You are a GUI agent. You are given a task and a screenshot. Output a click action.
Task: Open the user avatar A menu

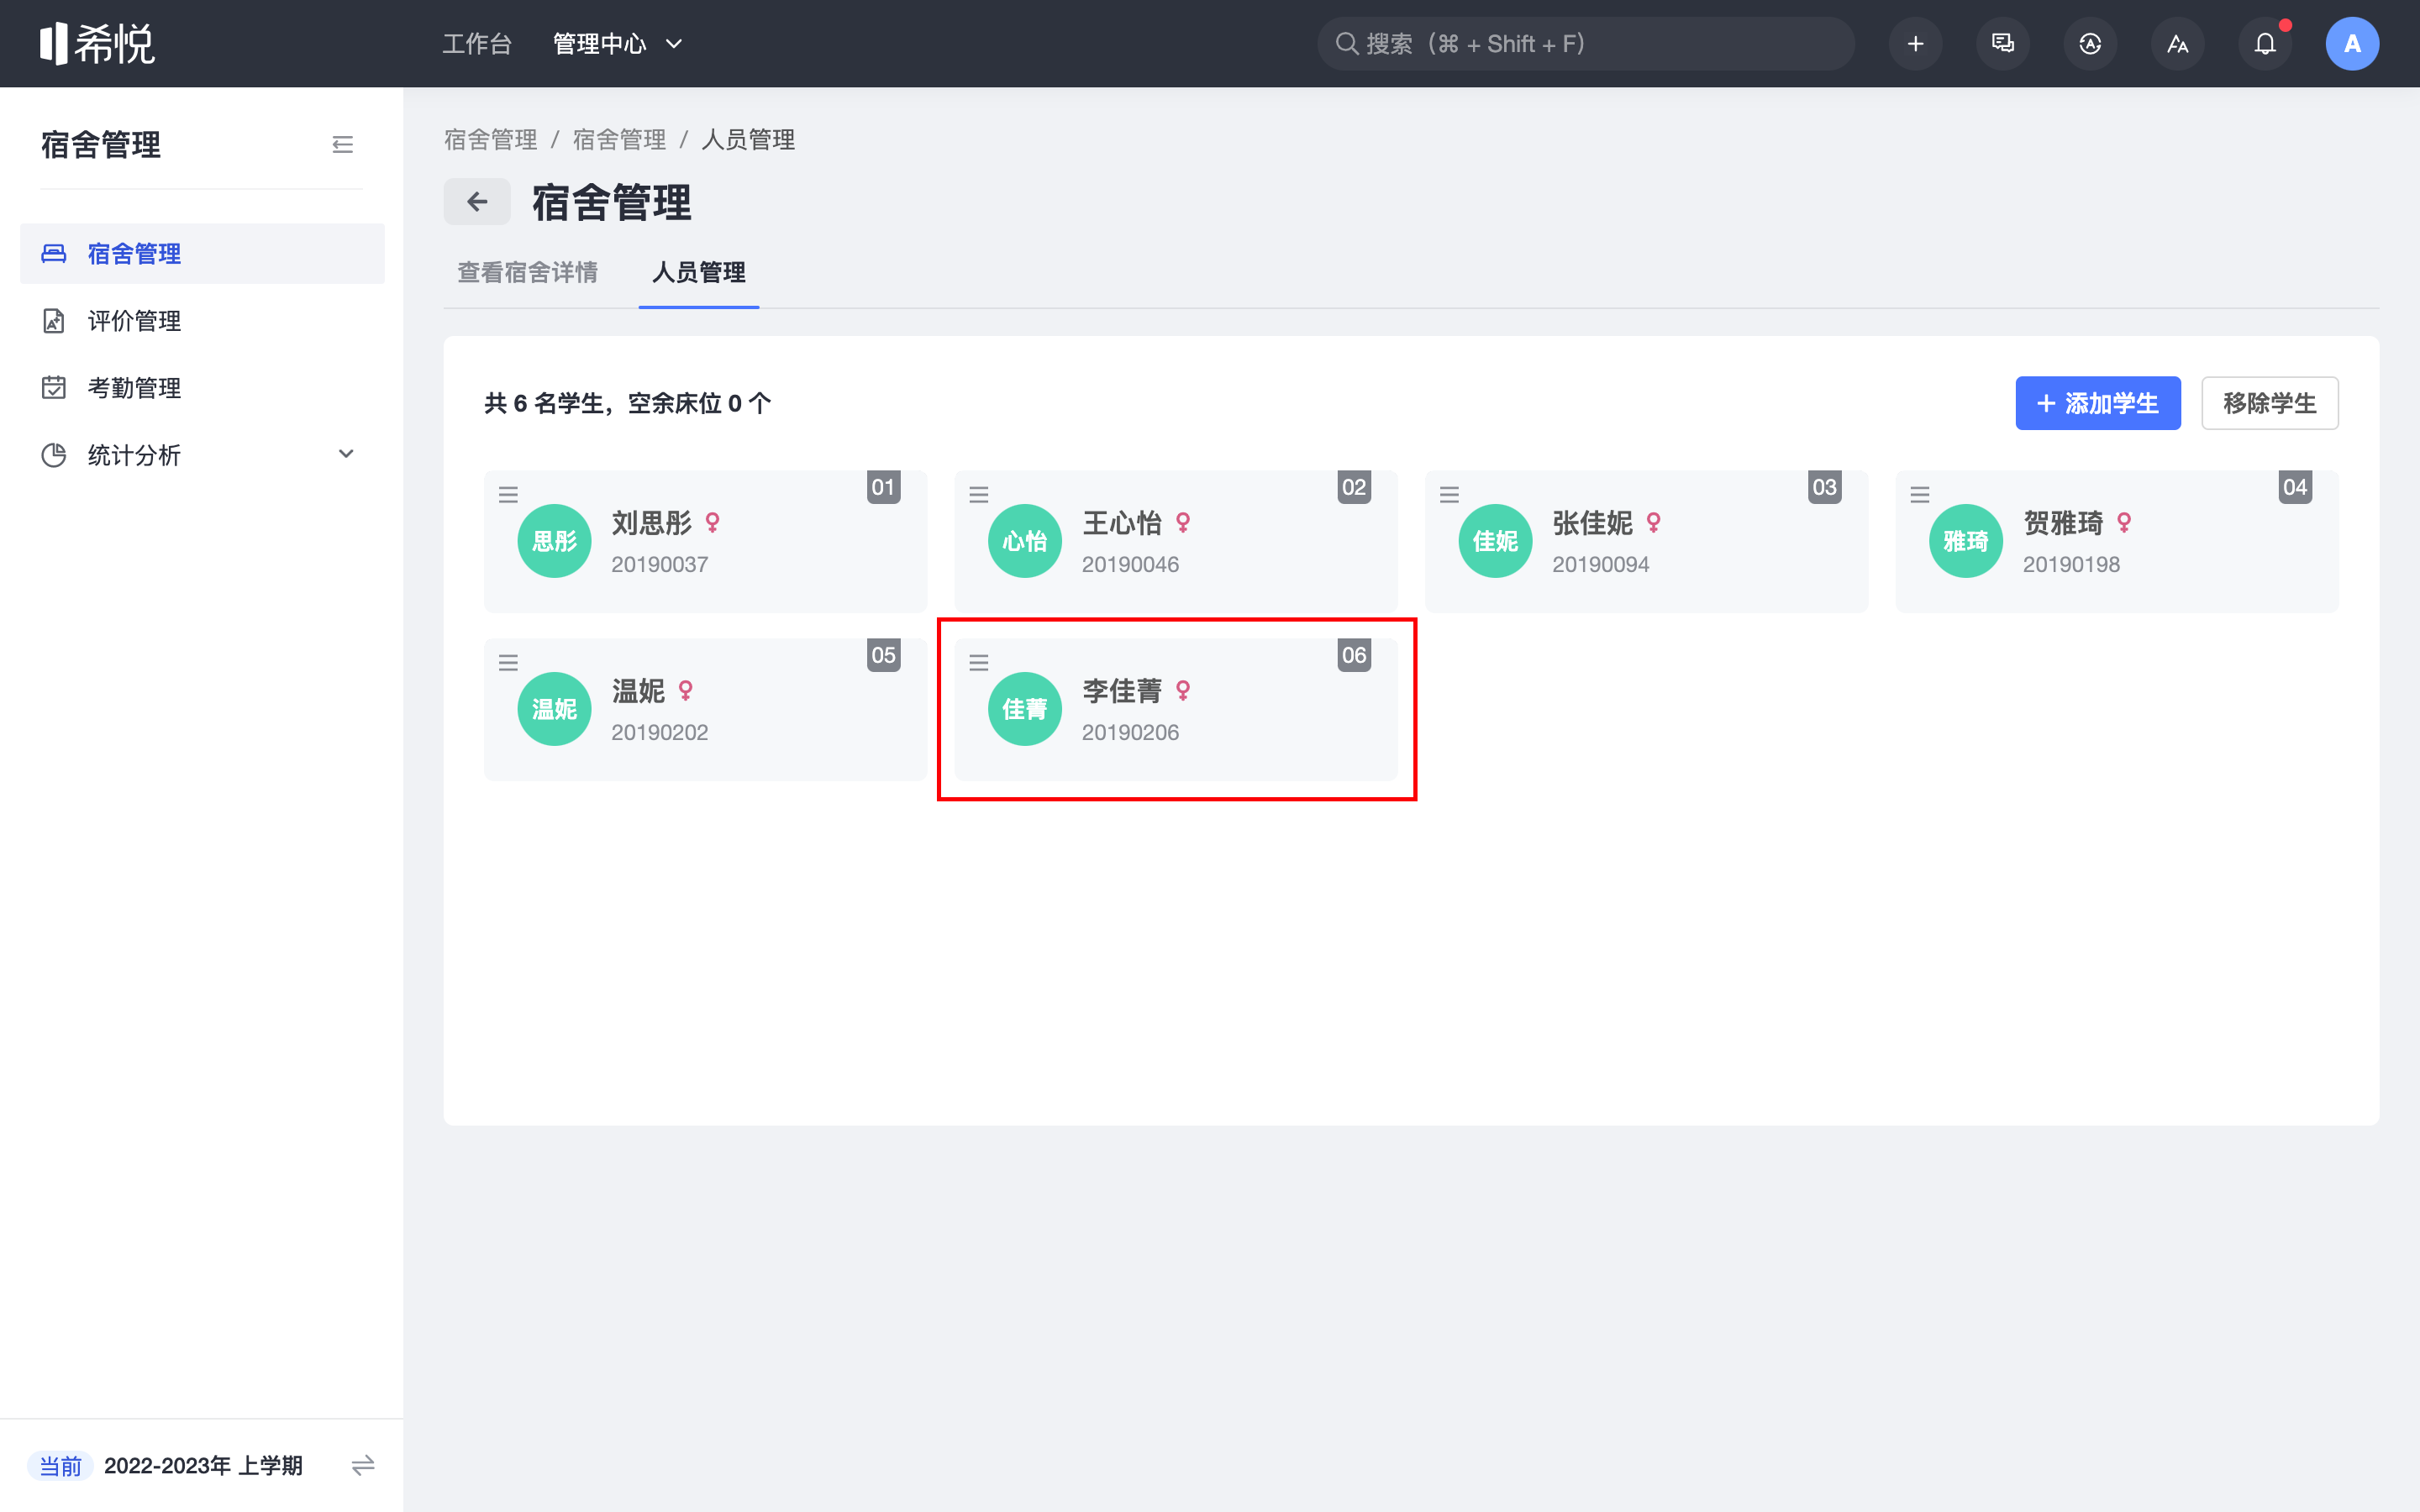click(2352, 44)
